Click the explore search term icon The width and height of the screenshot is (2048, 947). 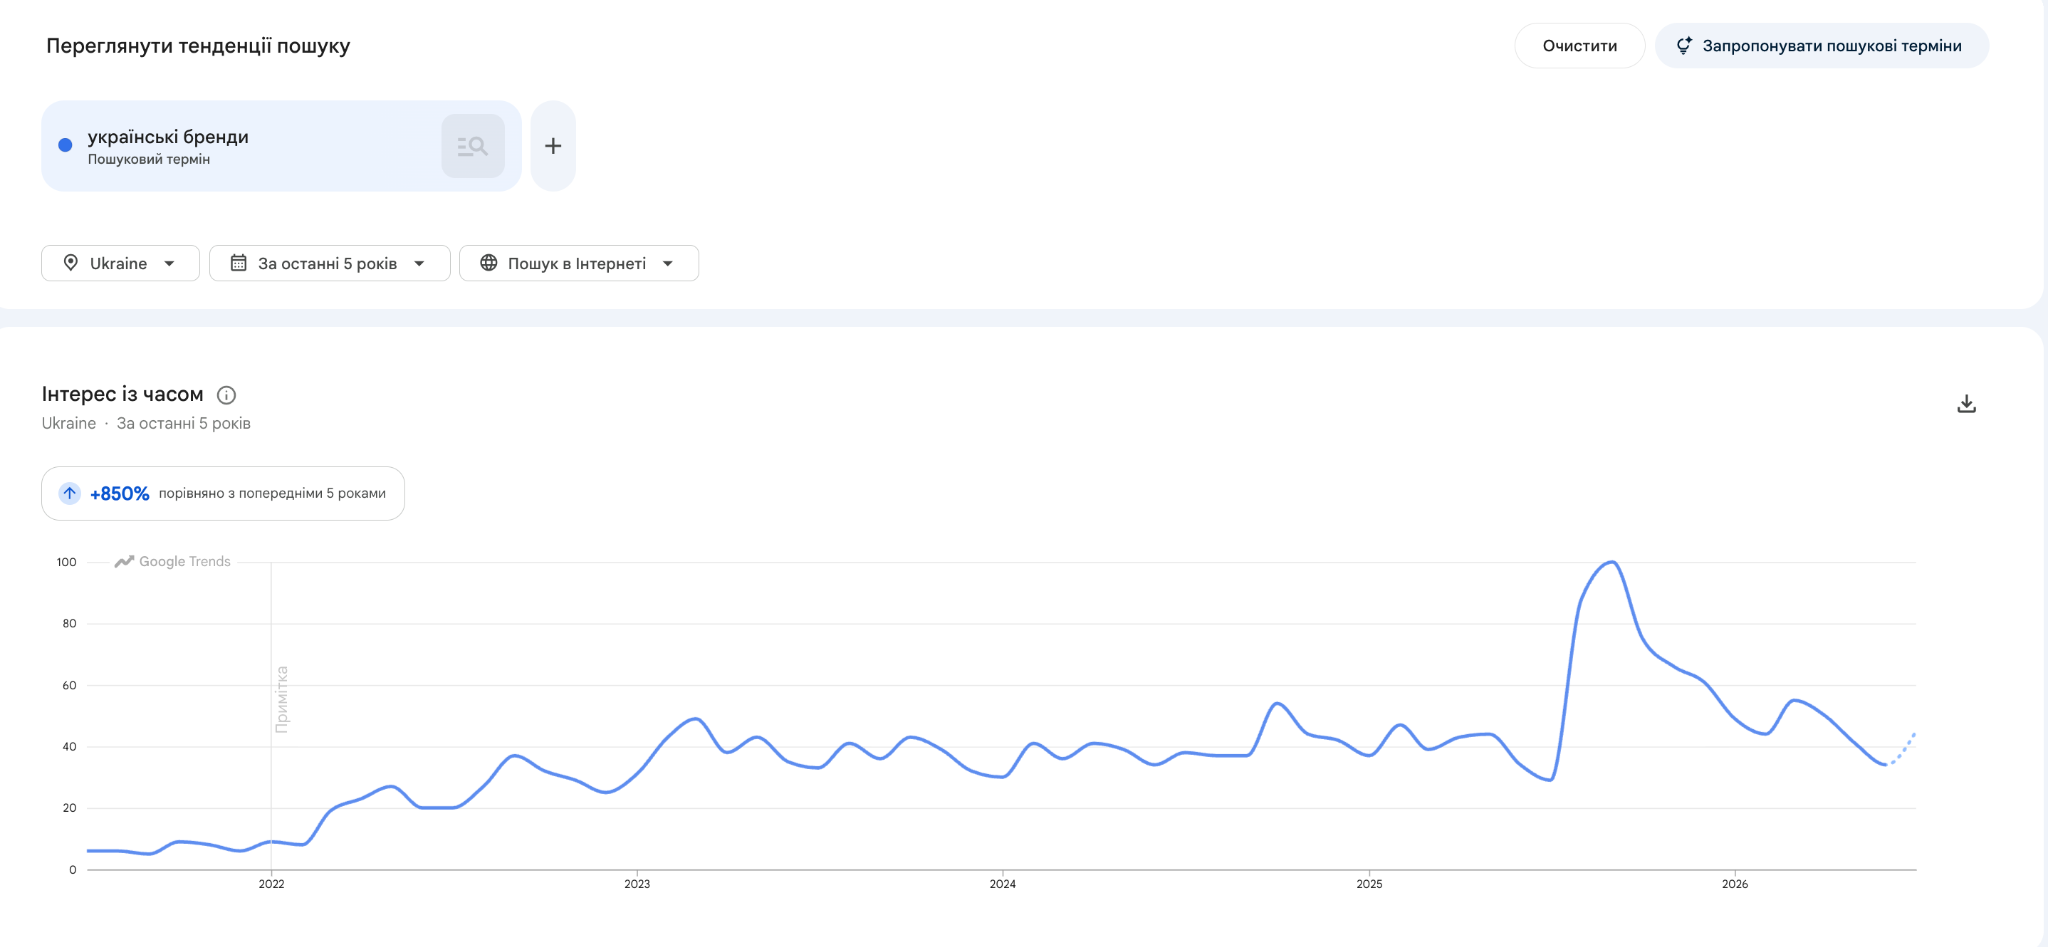pyautogui.click(x=473, y=146)
